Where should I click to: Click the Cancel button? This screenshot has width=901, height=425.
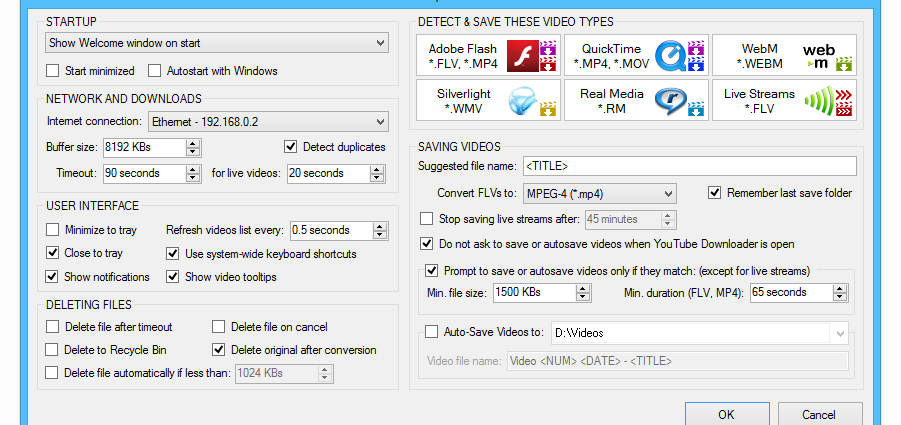click(x=820, y=414)
